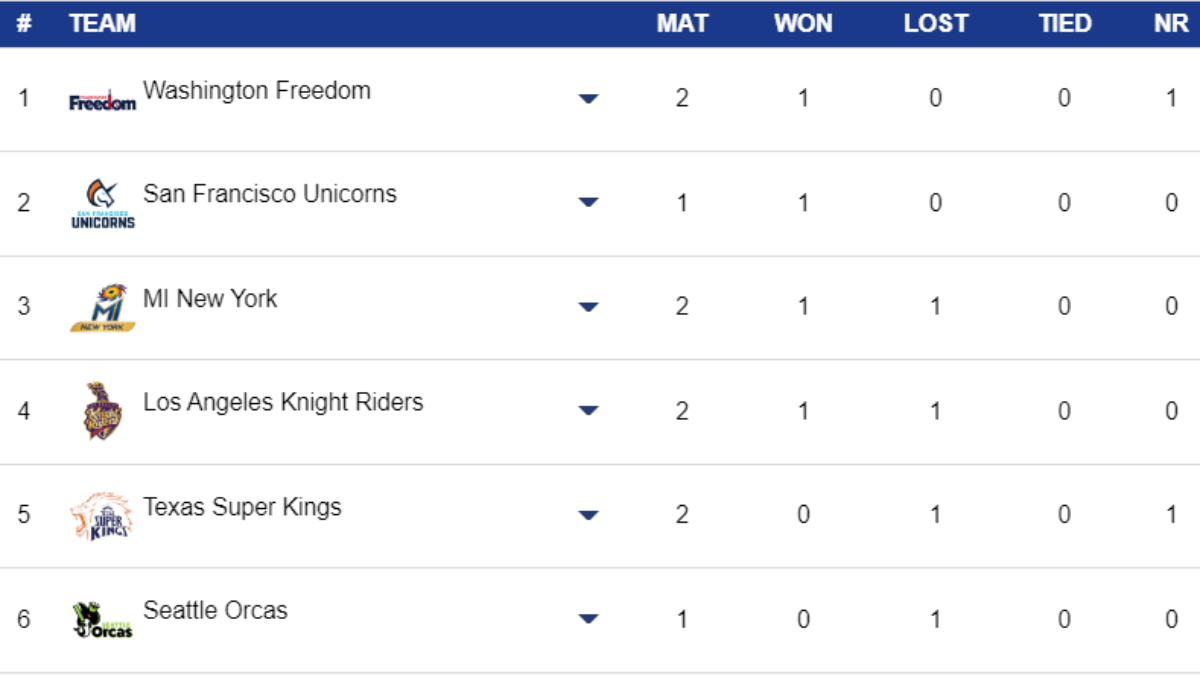Show Los Angeles Knight Riders details arrow
Screen dimensions: 1200x675
click(x=588, y=411)
